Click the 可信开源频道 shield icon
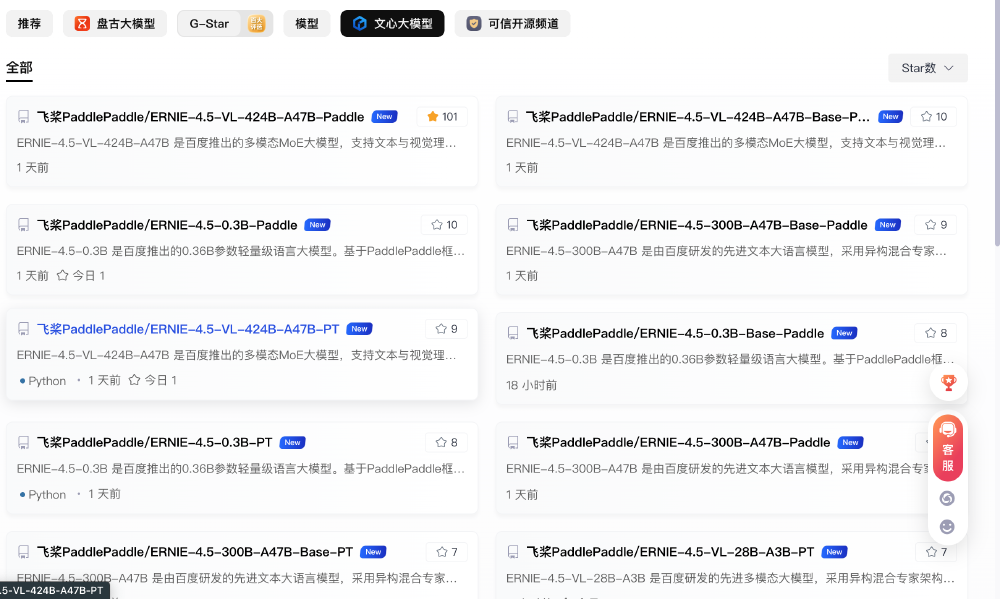Screen dimensions: 1000x599 click(473, 23)
